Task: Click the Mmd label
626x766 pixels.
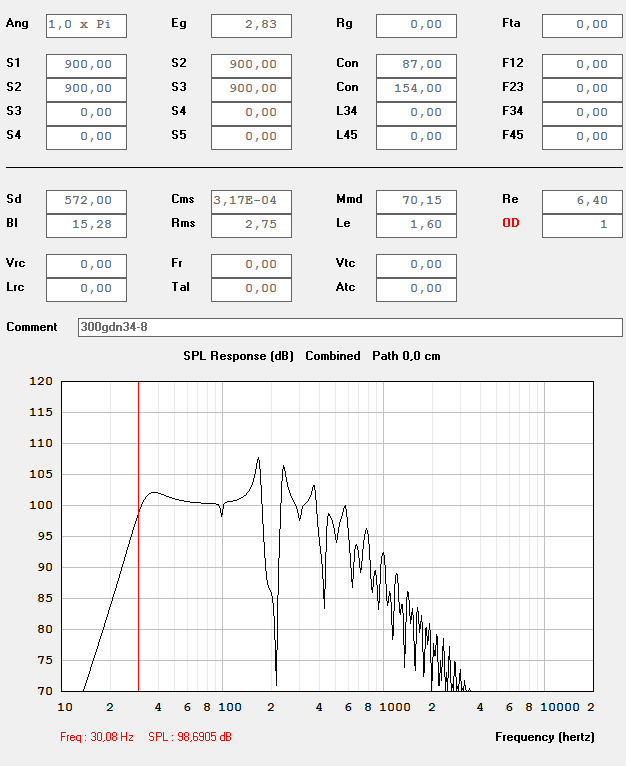Action: point(349,199)
